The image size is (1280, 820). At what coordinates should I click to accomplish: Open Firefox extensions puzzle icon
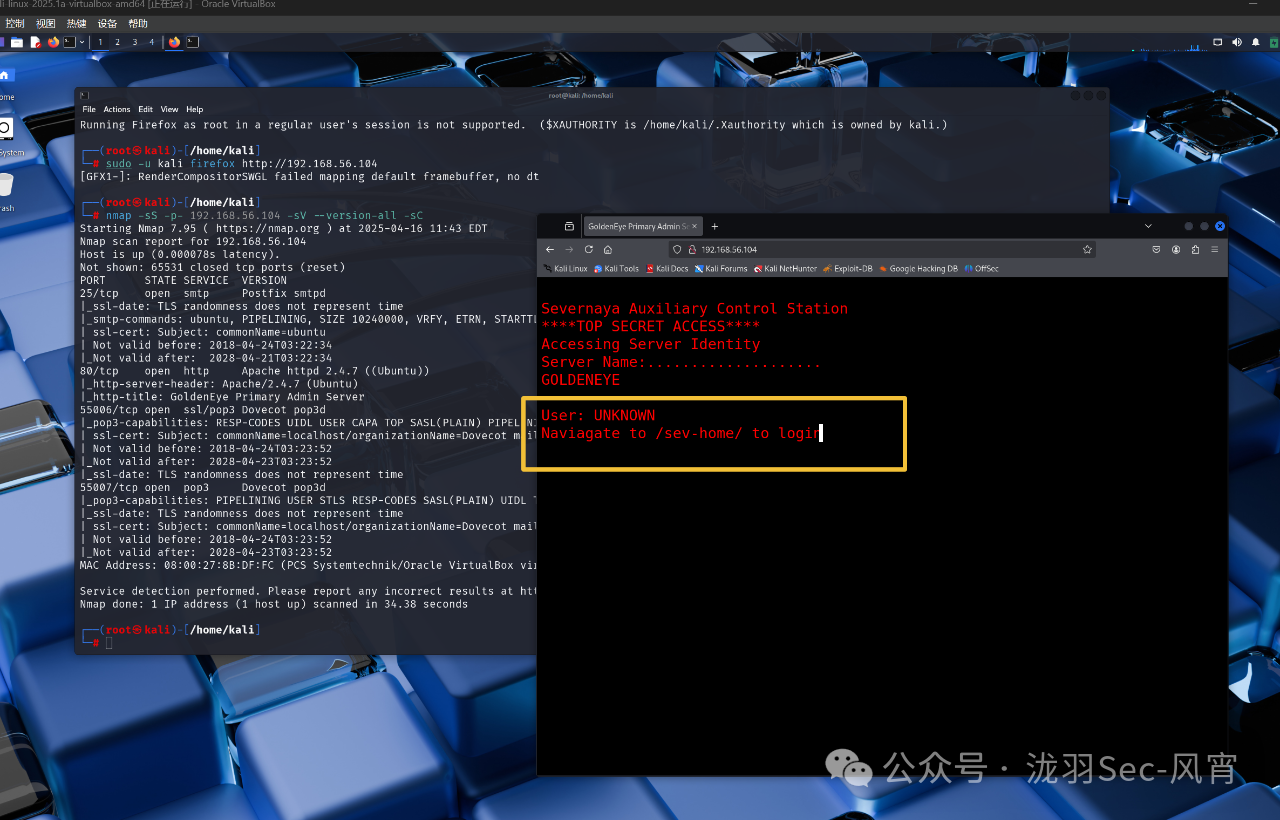click(1195, 249)
